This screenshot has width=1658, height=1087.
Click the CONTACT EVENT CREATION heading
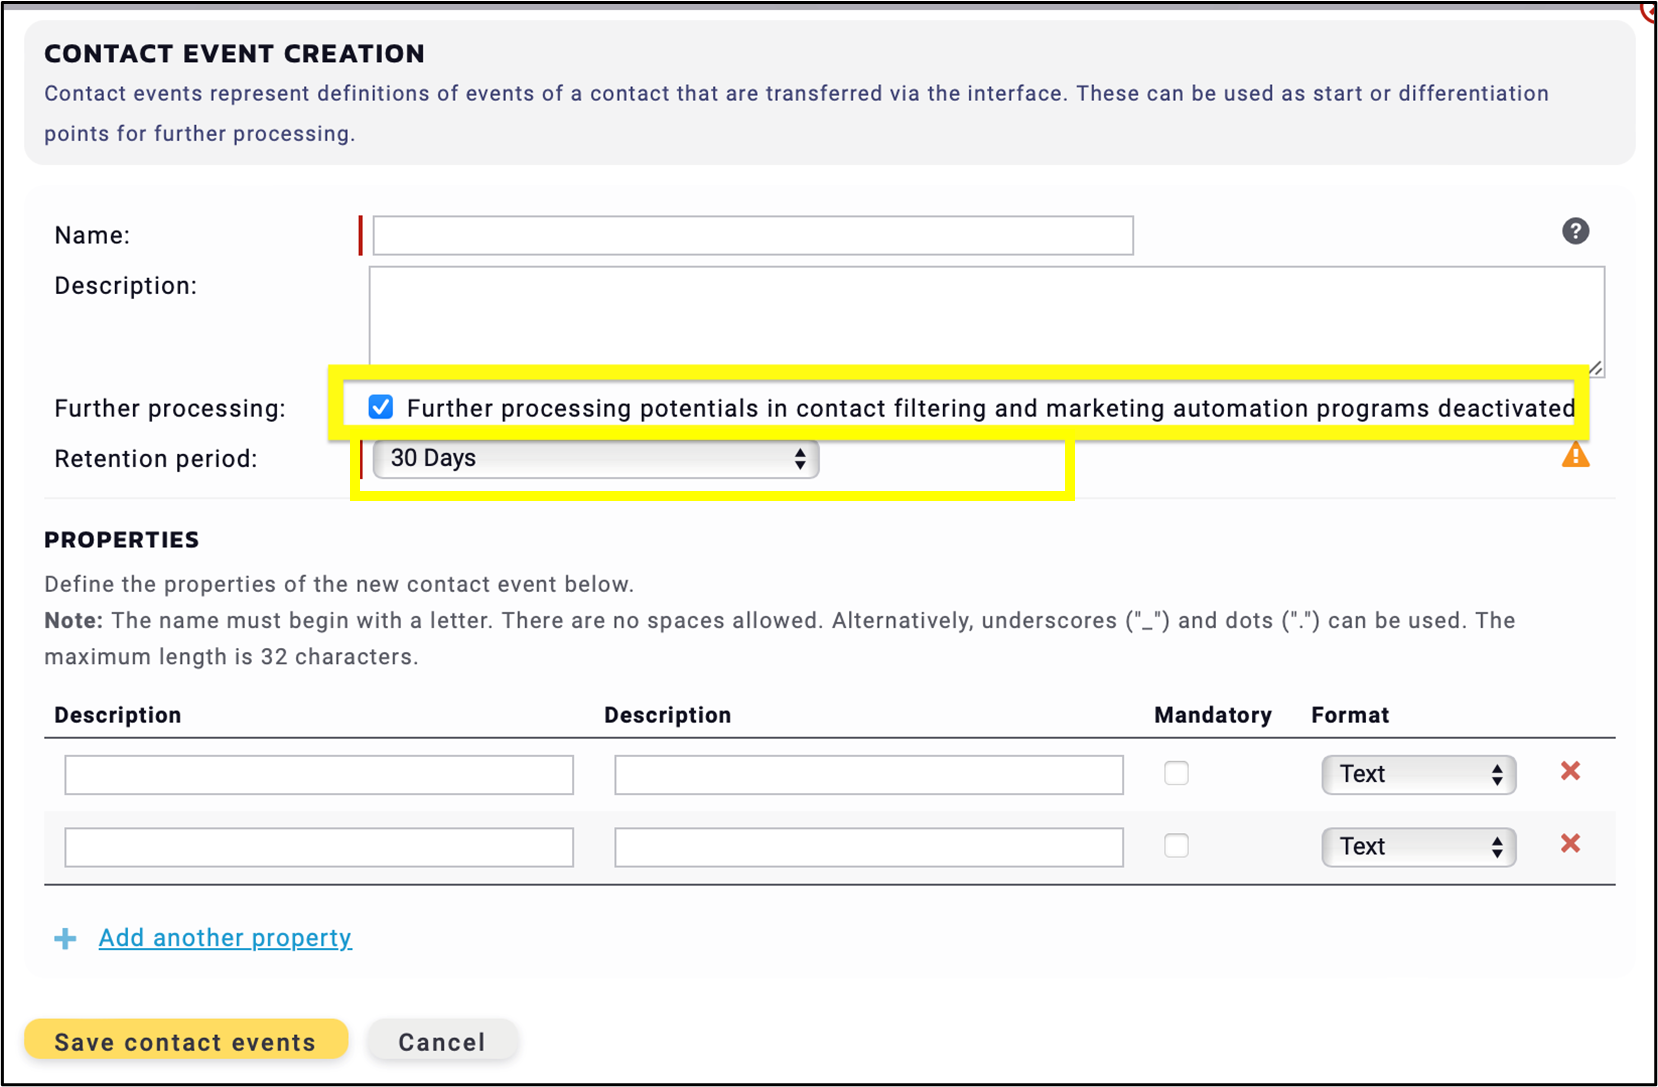(234, 54)
